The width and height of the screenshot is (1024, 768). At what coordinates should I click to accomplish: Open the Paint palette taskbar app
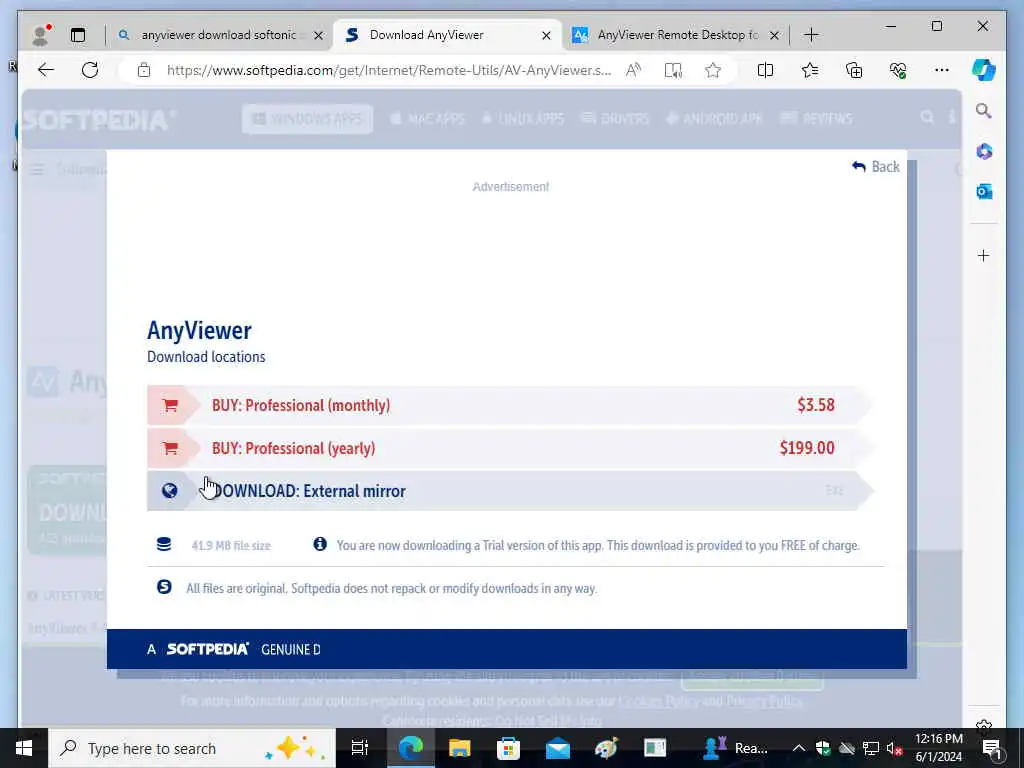tap(606, 748)
